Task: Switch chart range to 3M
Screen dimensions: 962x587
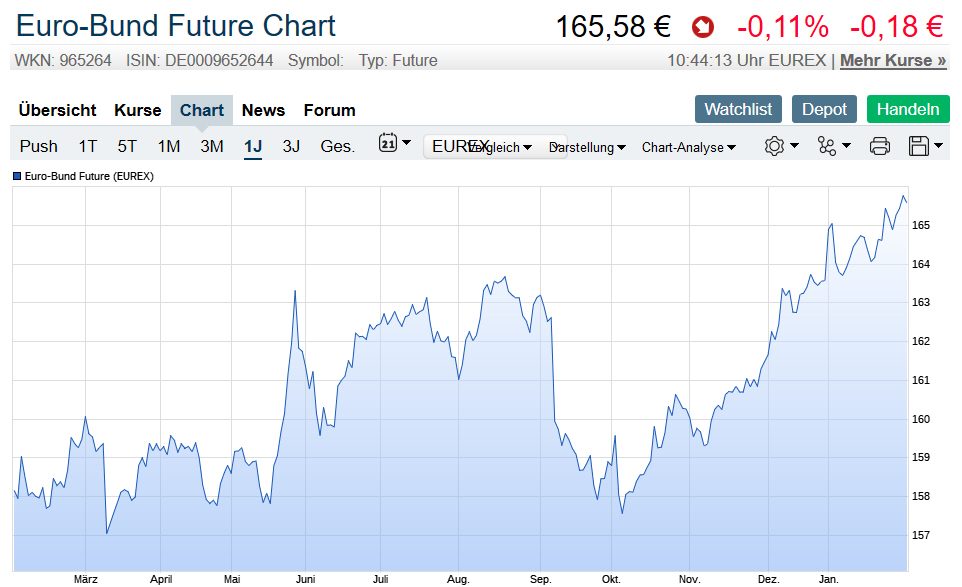Action: click(211, 146)
